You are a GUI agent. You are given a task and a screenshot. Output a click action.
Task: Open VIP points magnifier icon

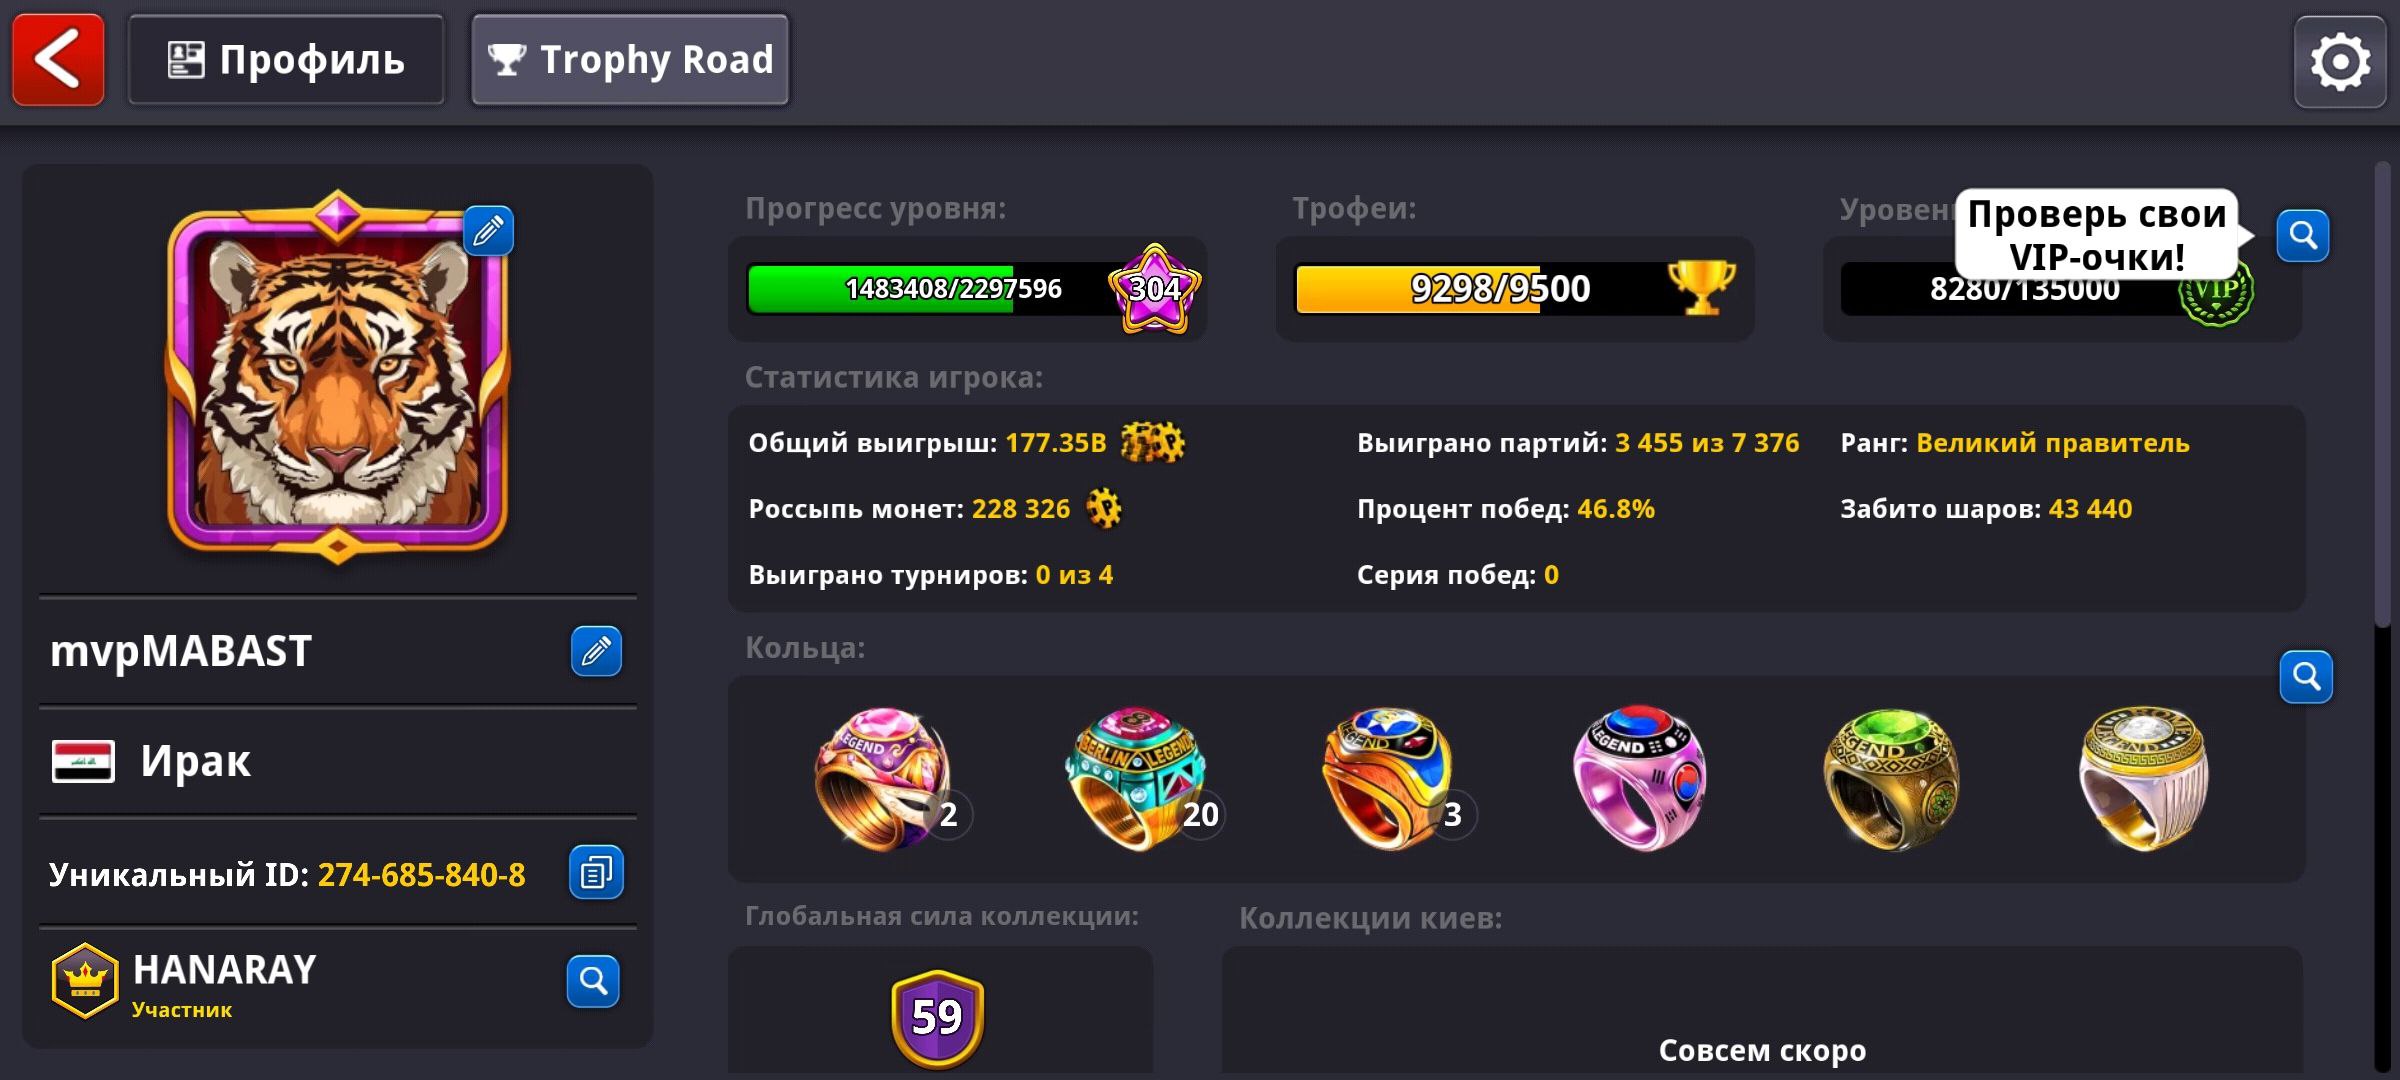(x=2303, y=235)
